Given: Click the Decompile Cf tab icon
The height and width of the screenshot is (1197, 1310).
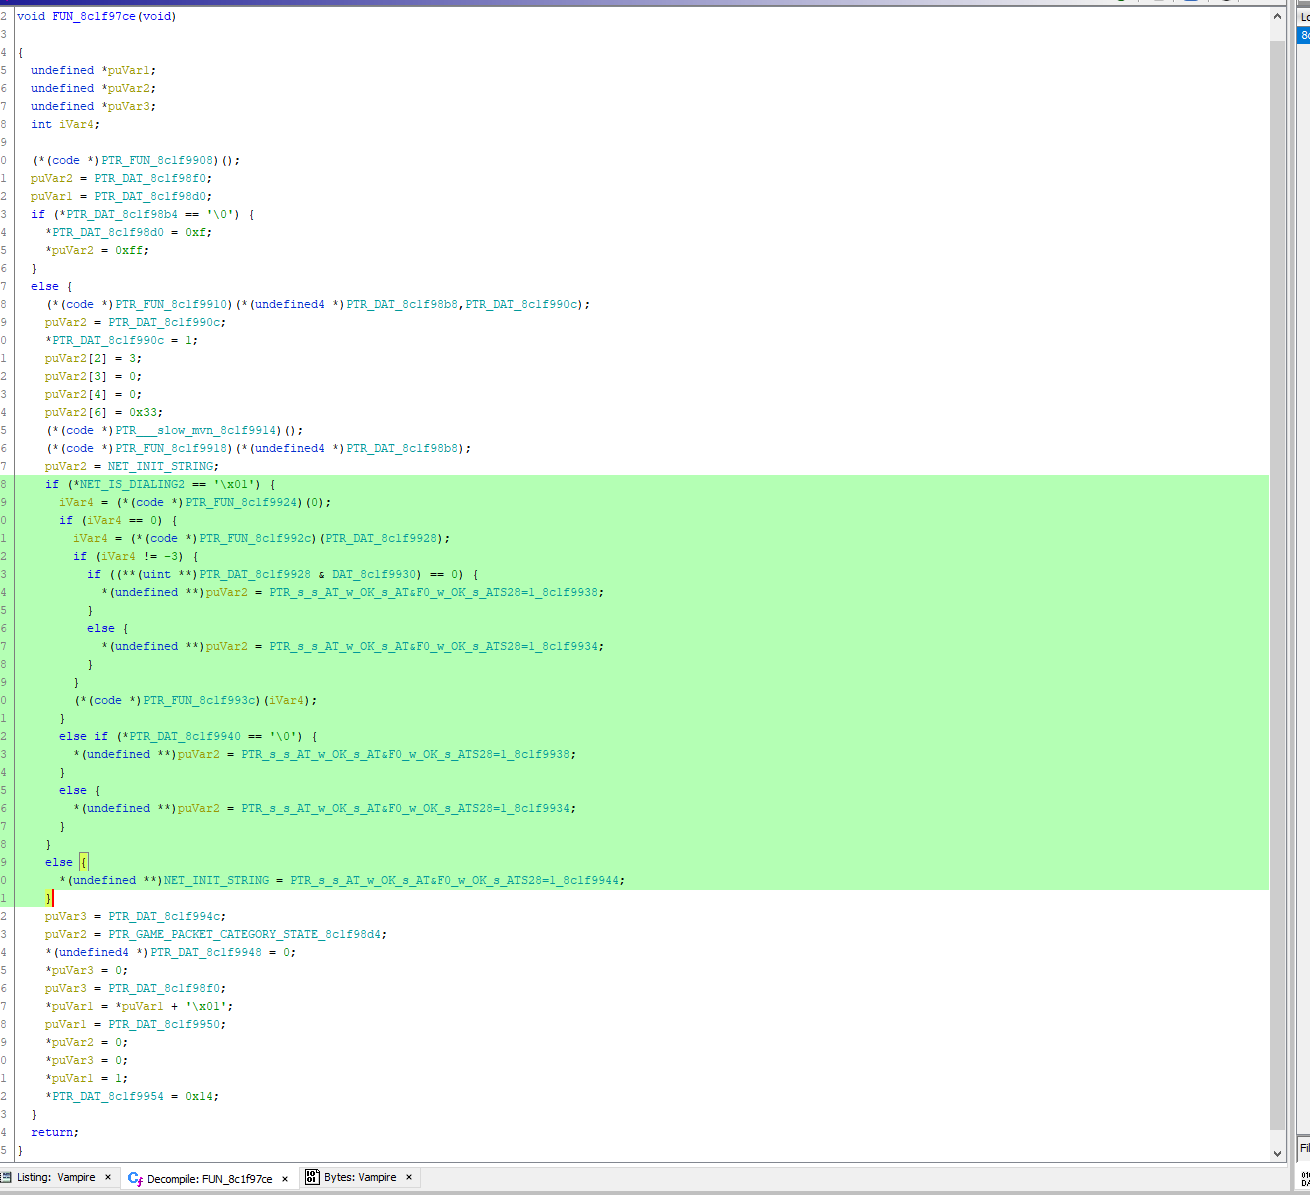Looking at the screenshot, I should pyautogui.click(x=135, y=1179).
